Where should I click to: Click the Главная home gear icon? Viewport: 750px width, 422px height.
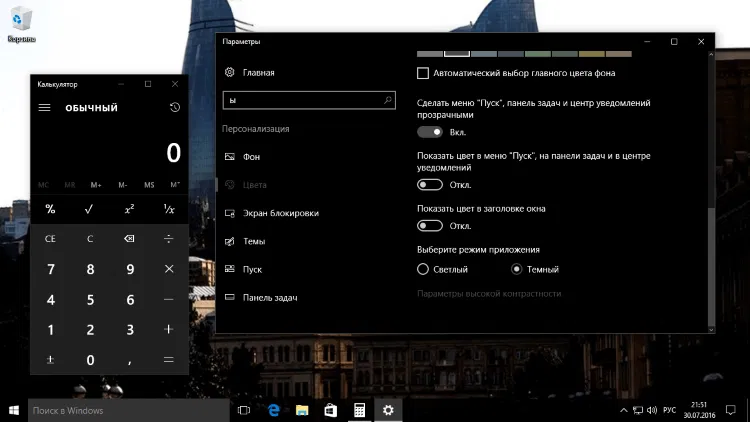tap(230, 73)
